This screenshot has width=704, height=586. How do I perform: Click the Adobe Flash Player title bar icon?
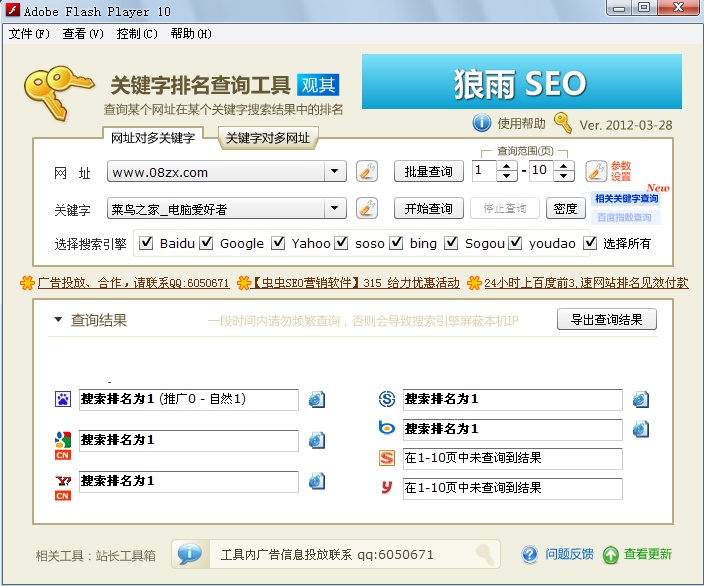tap(13, 9)
